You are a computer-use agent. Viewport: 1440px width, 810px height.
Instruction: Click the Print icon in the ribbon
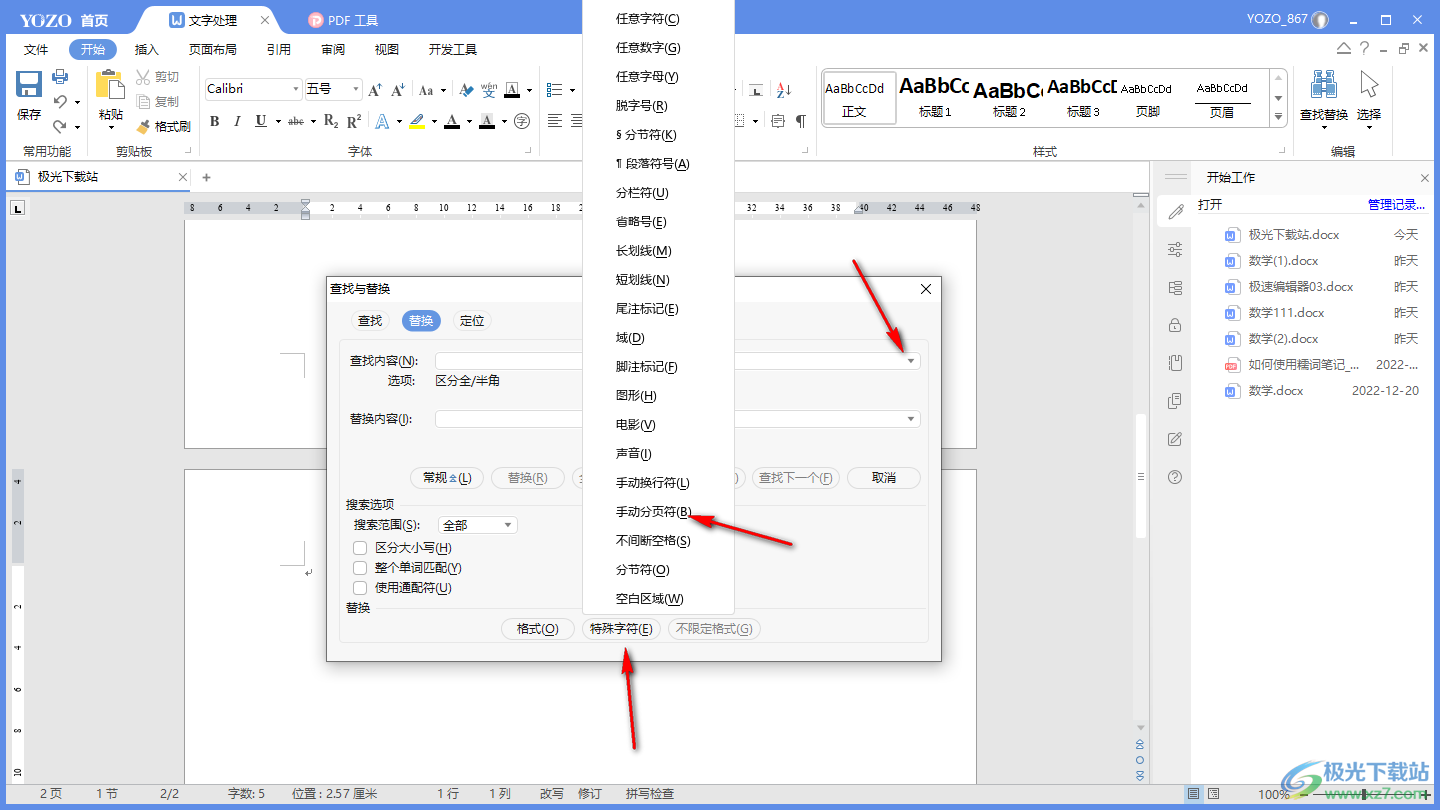click(x=60, y=77)
